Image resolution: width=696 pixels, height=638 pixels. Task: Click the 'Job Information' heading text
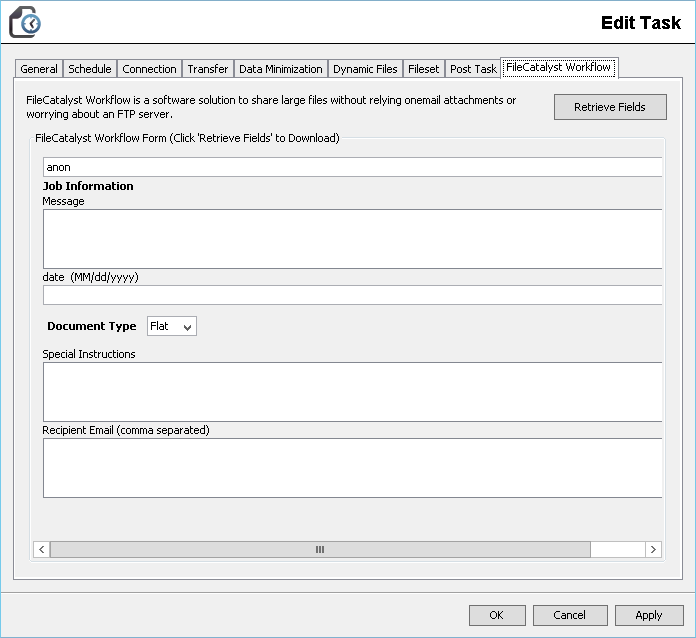coord(88,186)
